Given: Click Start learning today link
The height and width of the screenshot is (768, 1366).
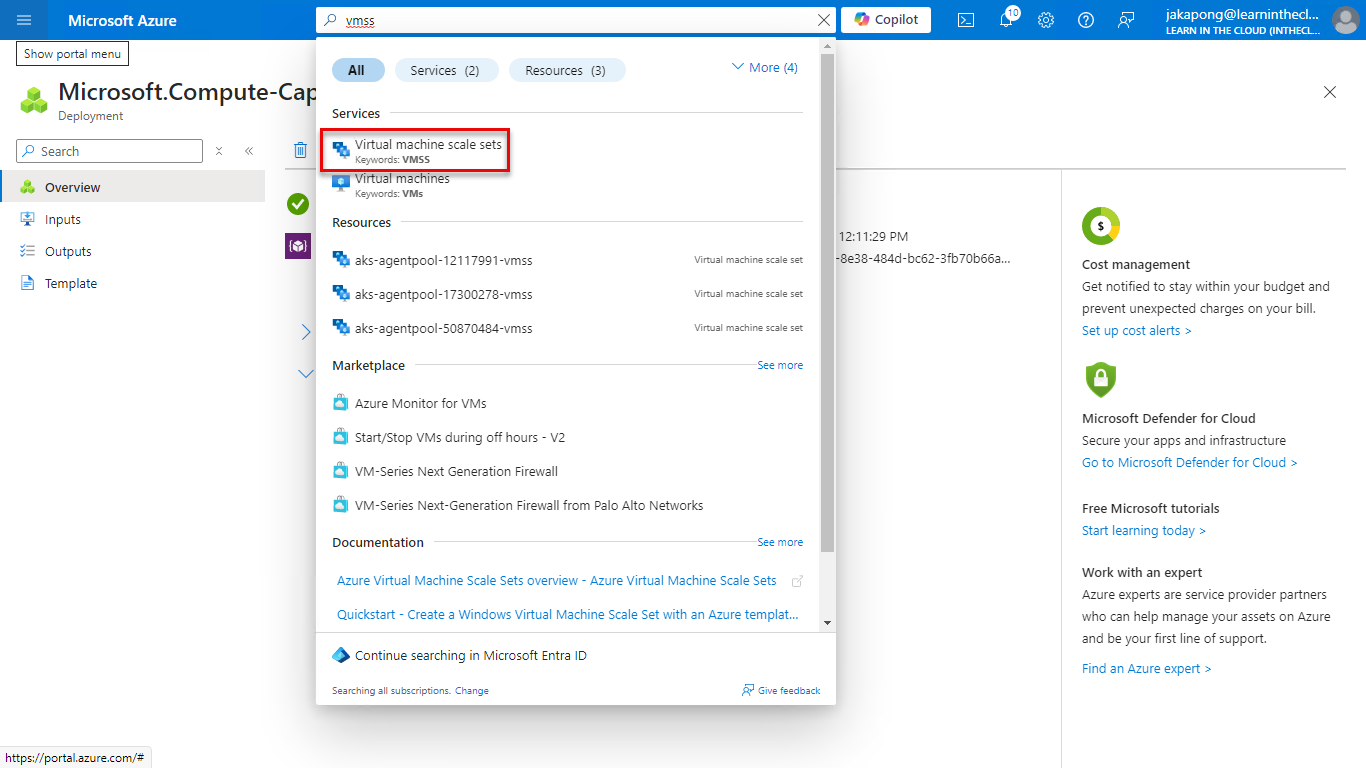Looking at the screenshot, I should [x=1143, y=531].
